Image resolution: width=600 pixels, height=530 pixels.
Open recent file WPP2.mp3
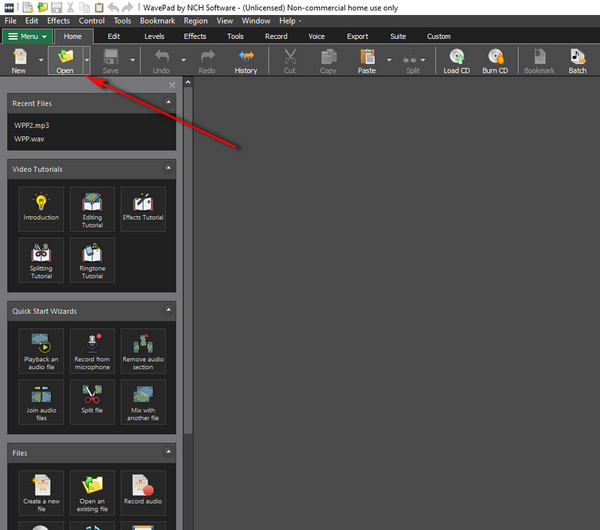click(x=32, y=126)
